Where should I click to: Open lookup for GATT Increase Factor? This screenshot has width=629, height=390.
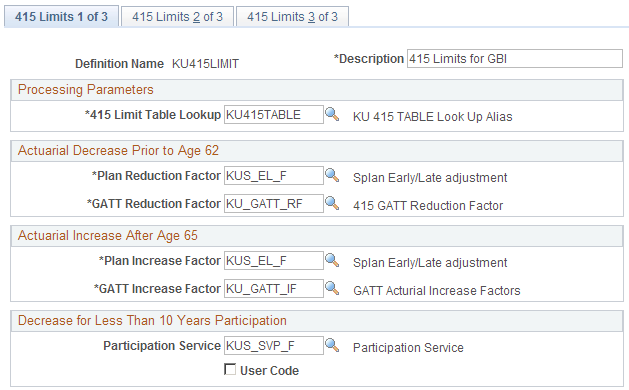332,288
